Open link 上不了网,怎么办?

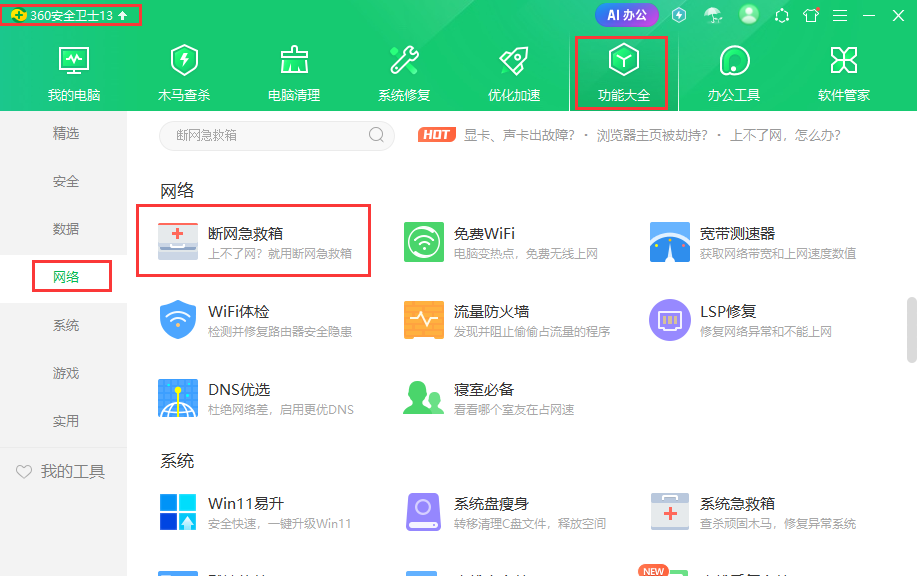coord(785,136)
